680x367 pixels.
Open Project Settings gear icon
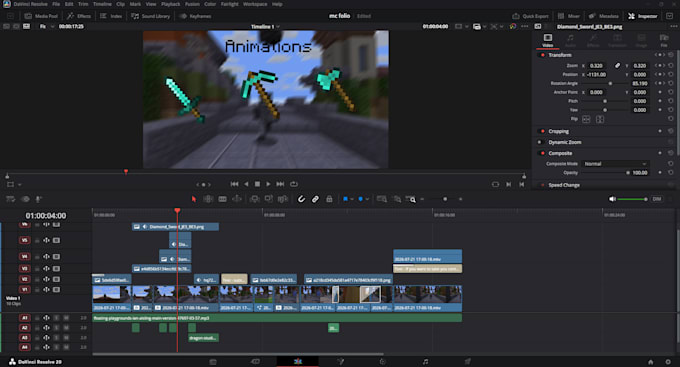668,362
